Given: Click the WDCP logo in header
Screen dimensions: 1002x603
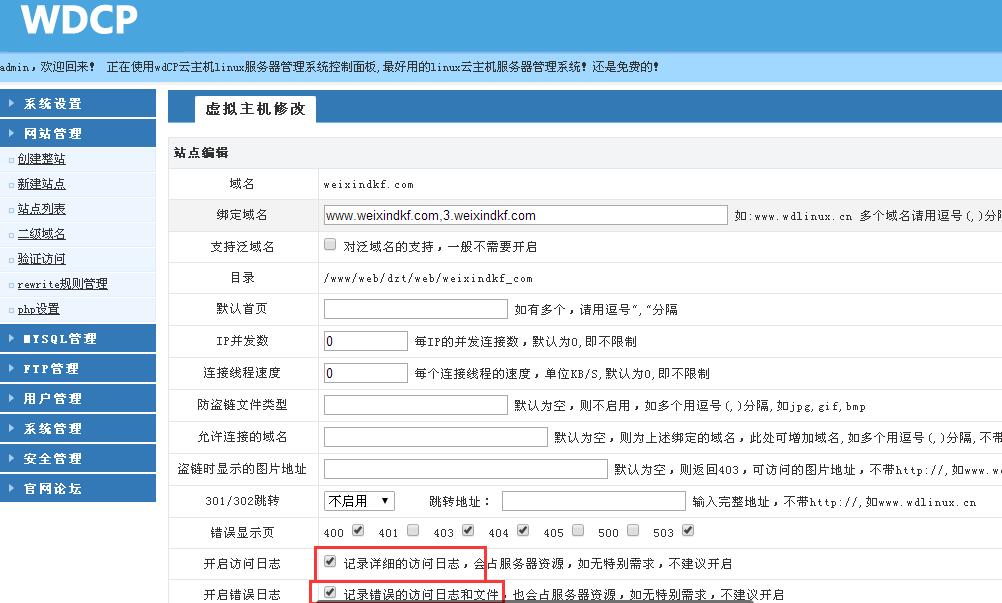Looking at the screenshot, I should point(79,21).
